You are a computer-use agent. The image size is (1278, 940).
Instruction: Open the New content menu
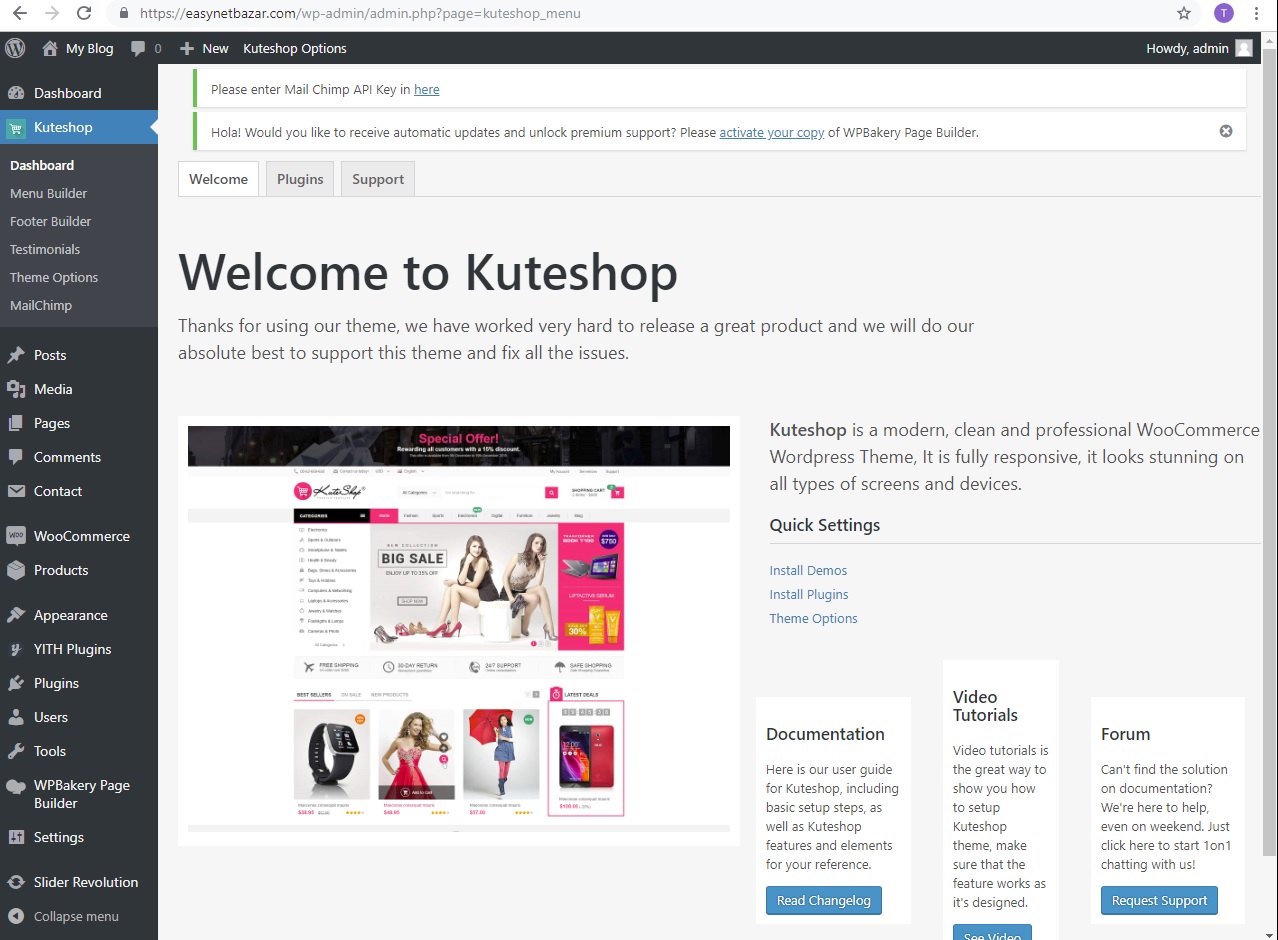[x=204, y=48]
